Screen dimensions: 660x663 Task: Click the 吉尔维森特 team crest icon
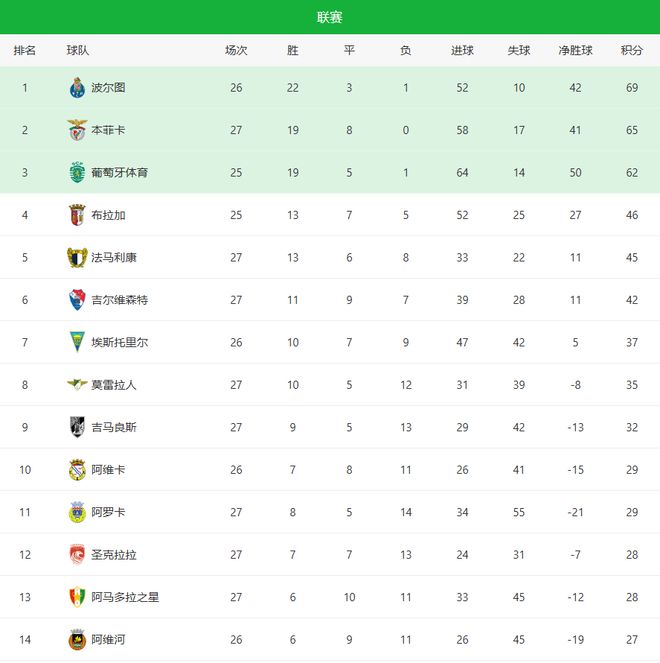pyautogui.click(x=77, y=299)
